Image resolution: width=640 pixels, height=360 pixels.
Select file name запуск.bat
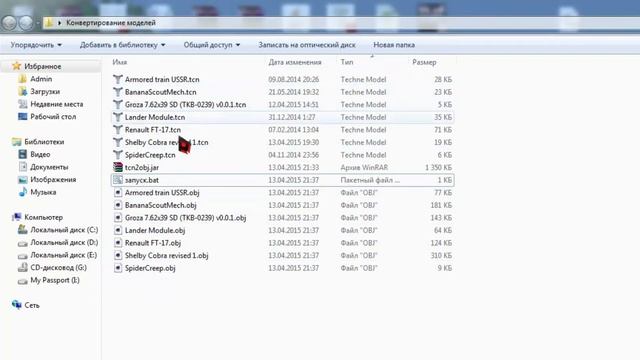[x=142, y=180]
